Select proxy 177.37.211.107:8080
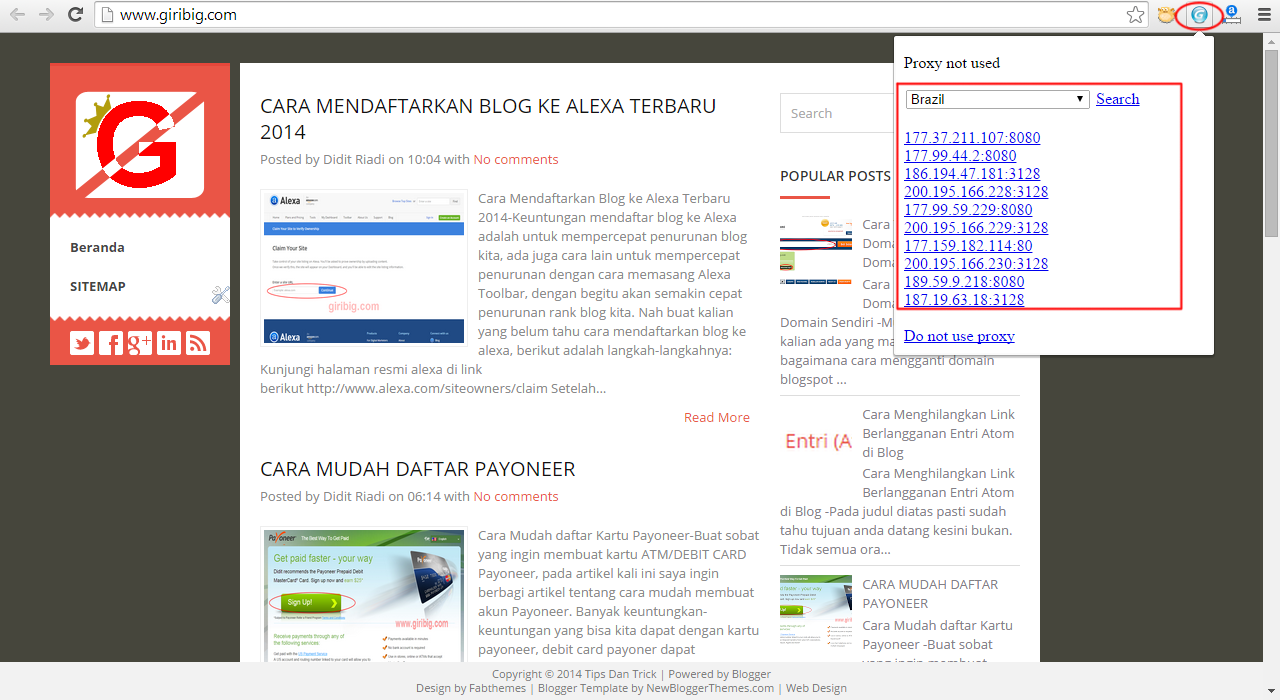Viewport: 1280px width, 700px height. 972,138
